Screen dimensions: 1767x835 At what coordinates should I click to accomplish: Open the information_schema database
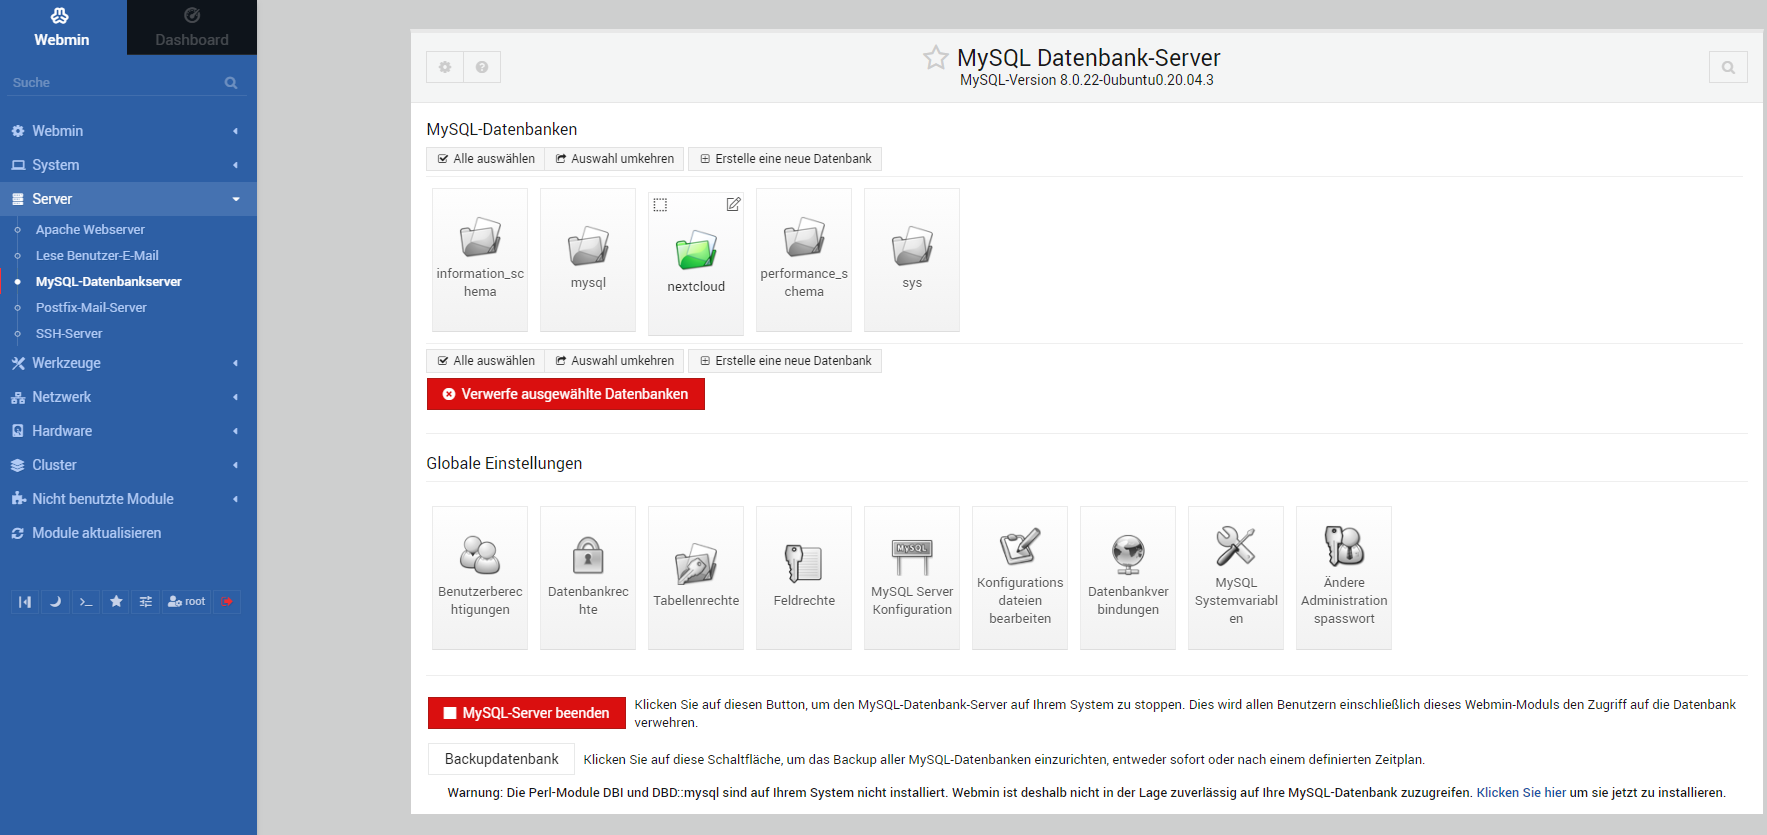tap(480, 259)
